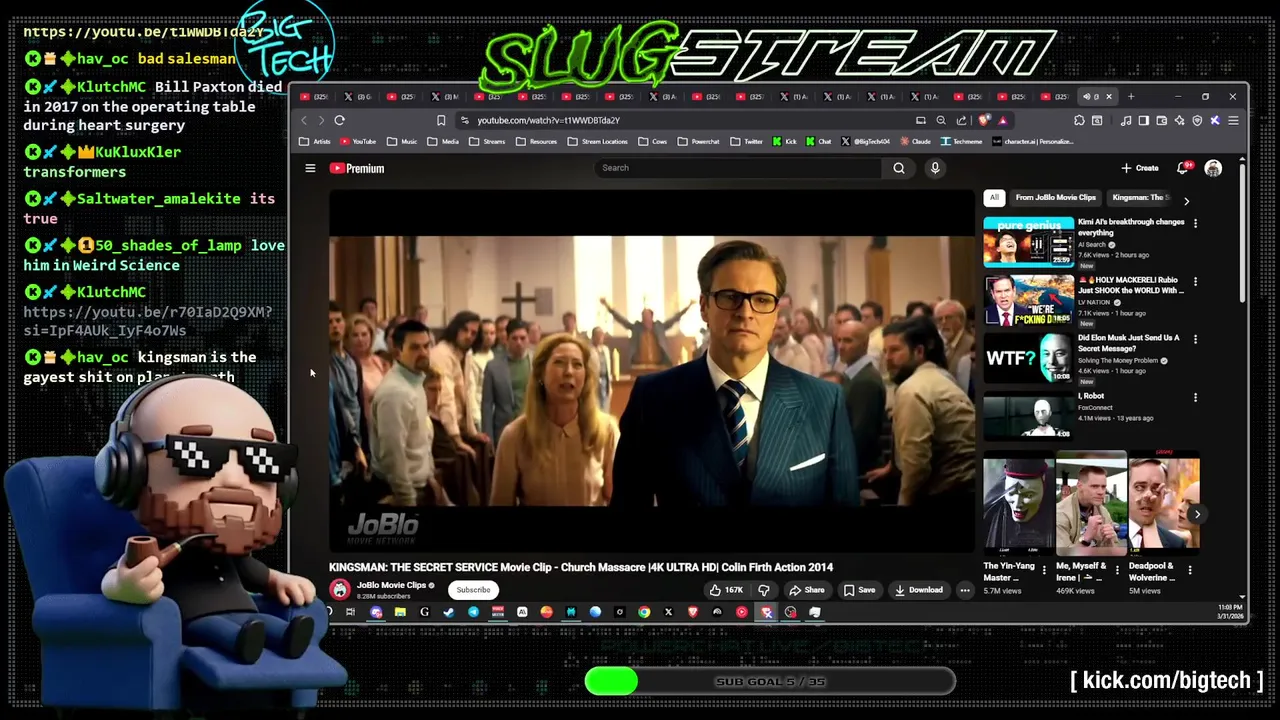
Task: Open more actions ellipsis under the video
Action: click(965, 590)
